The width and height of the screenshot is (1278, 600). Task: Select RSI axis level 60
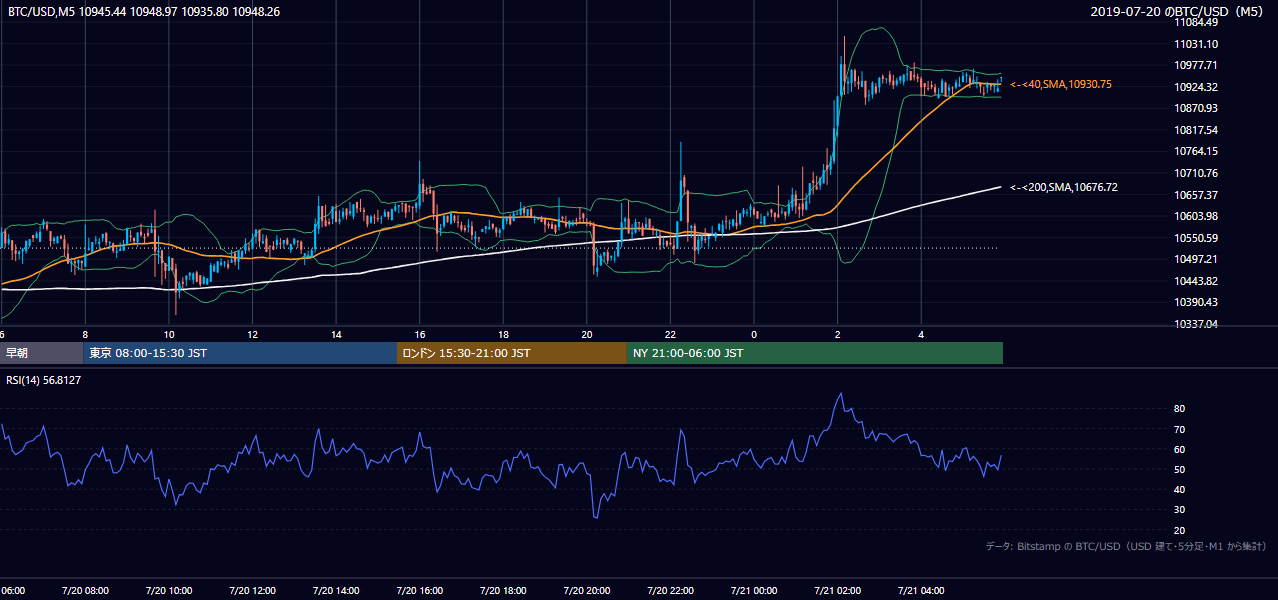[x=1179, y=449]
